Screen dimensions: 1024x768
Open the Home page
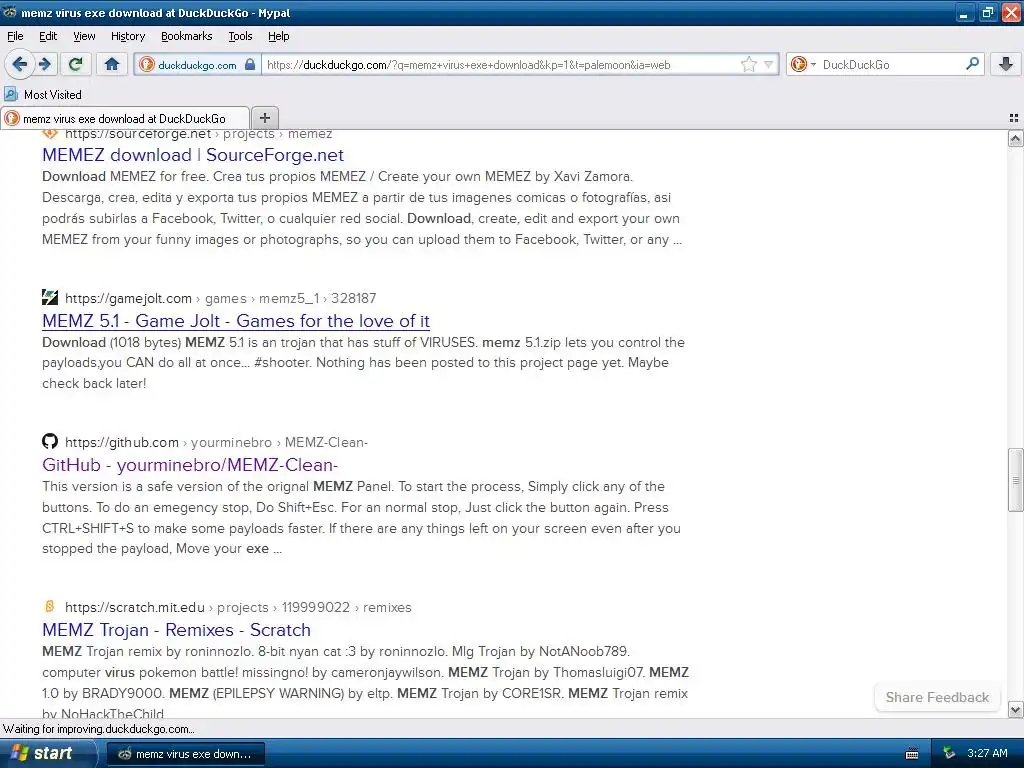(112, 64)
